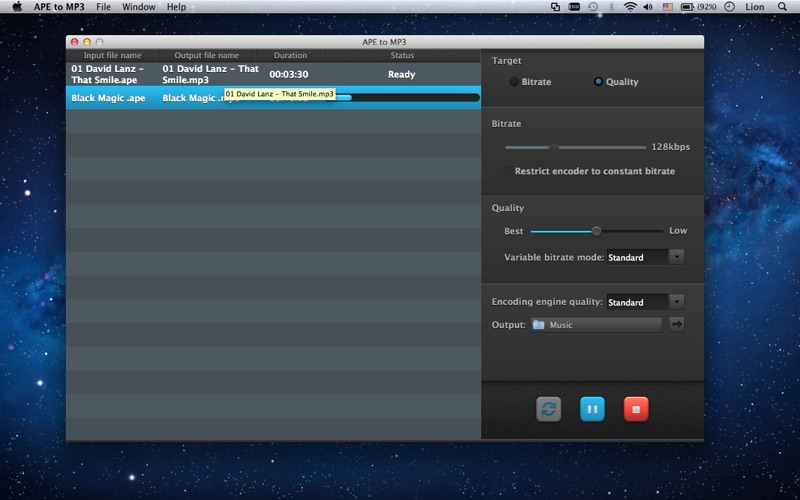Click the Quality slider handle
Screen dimensions: 800x500
596,231
